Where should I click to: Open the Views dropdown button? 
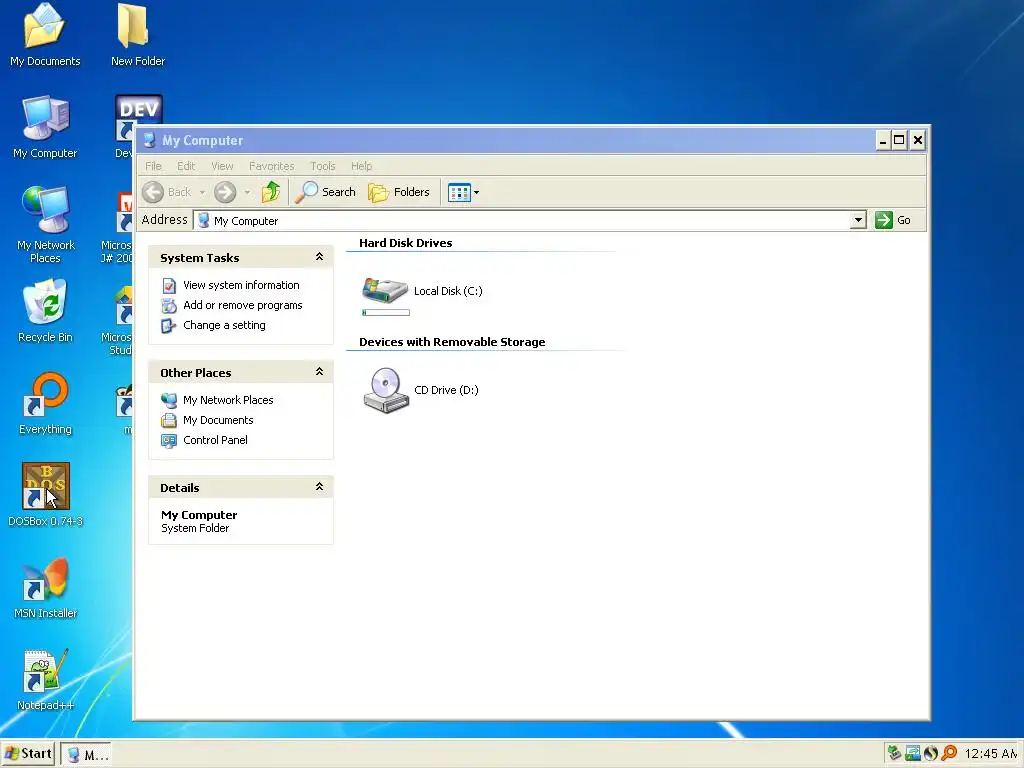point(464,192)
